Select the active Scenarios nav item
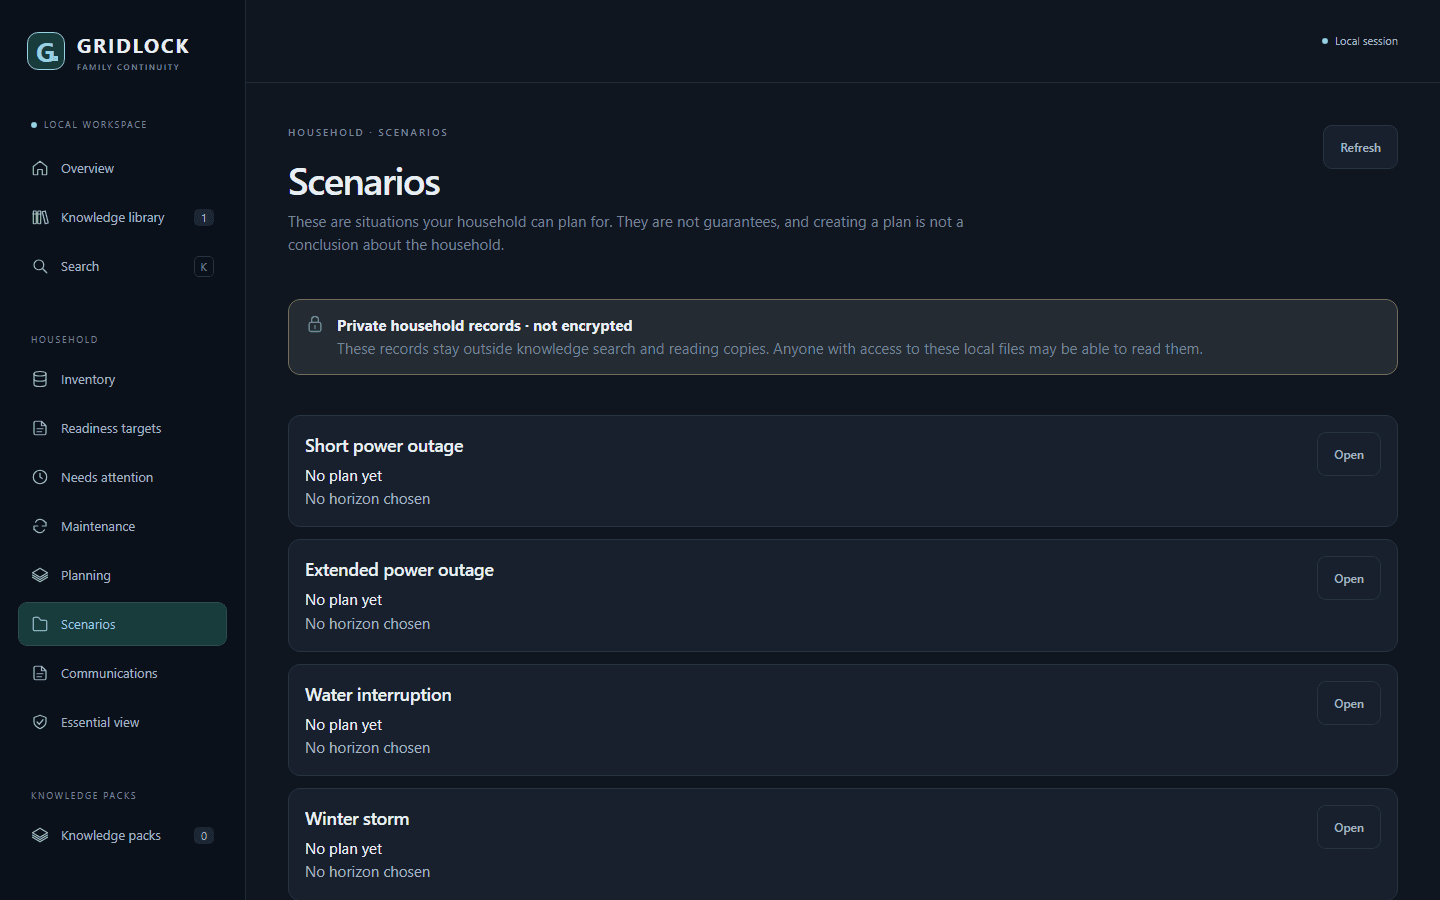 click(x=122, y=624)
